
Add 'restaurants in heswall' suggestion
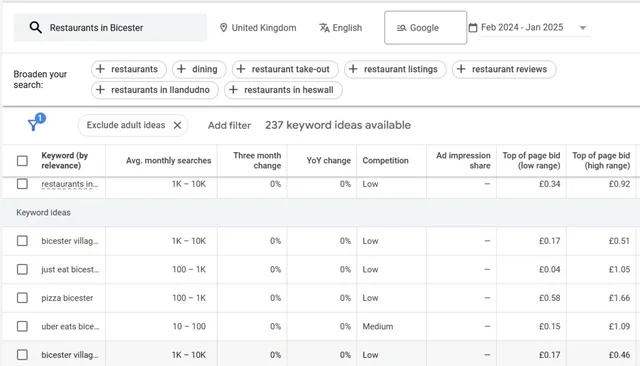click(283, 90)
